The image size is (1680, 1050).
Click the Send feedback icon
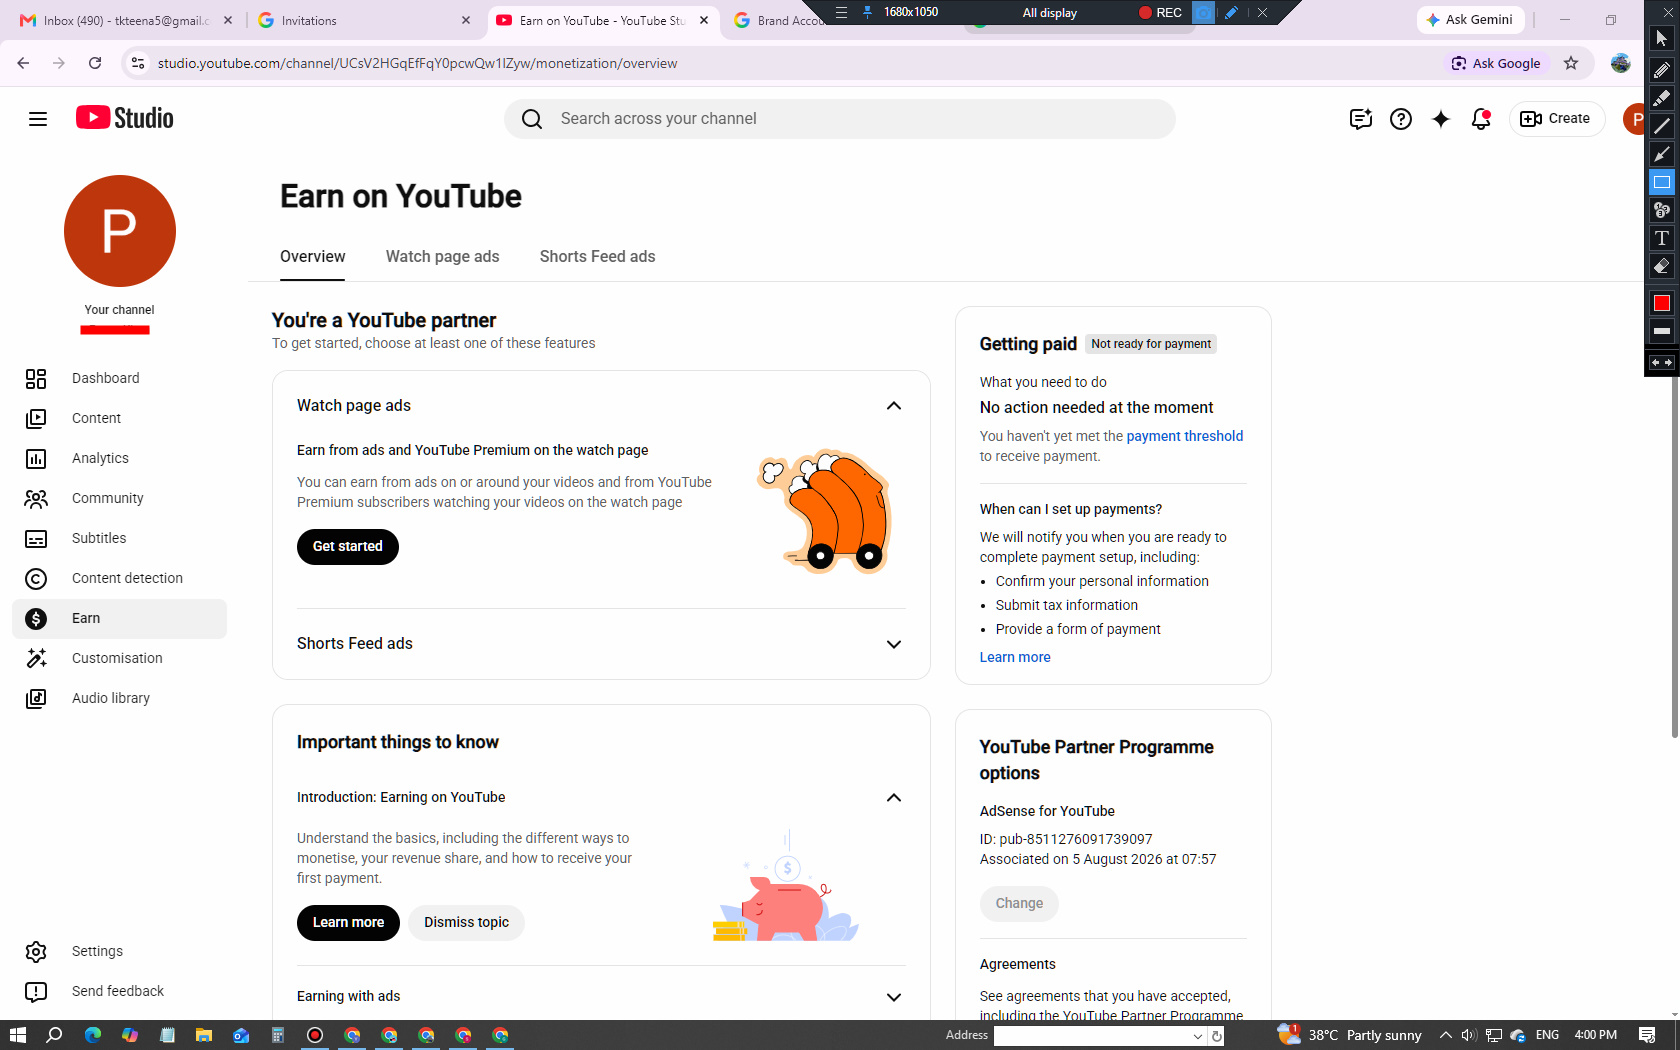click(x=36, y=992)
